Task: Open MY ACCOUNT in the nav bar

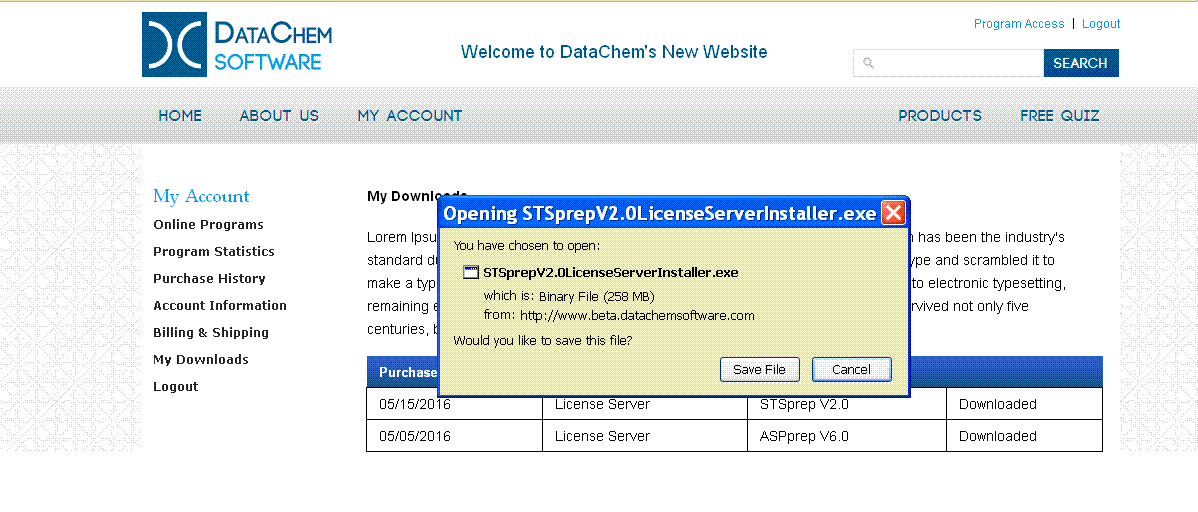Action: coord(410,115)
